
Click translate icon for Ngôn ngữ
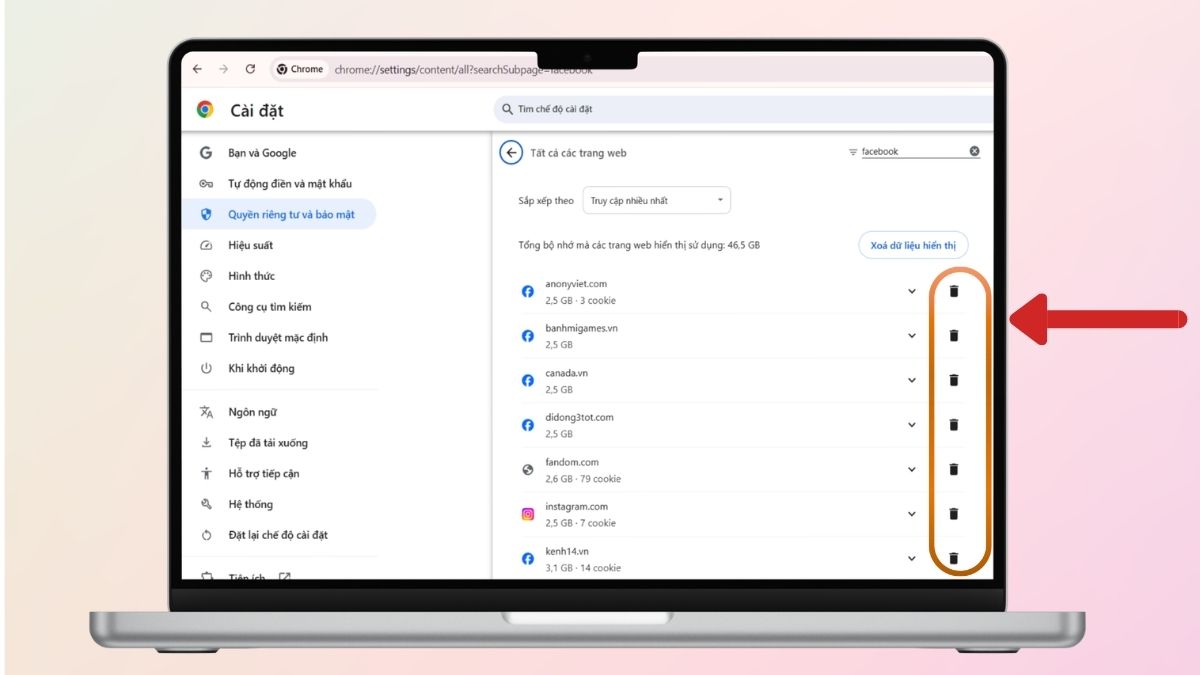[206, 412]
